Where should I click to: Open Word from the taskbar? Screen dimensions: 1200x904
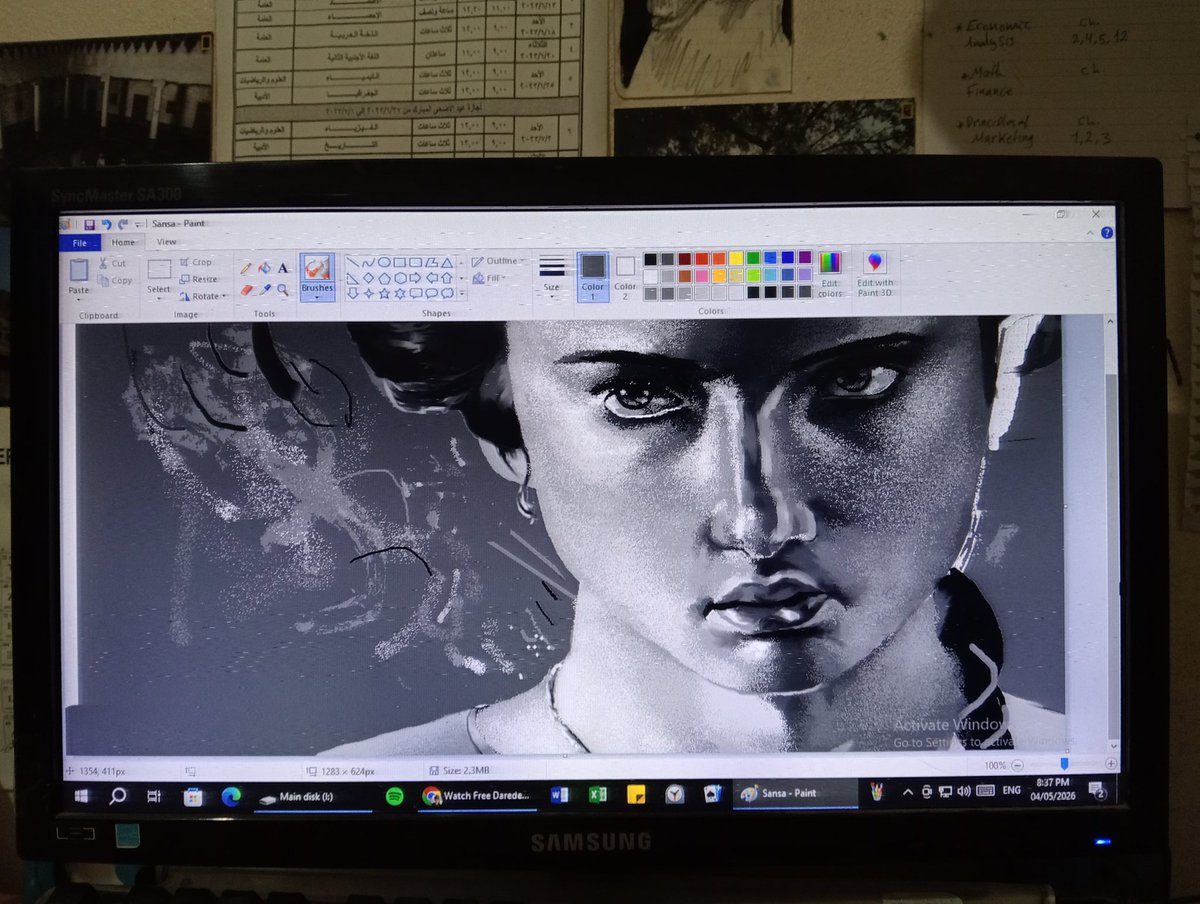coord(559,795)
